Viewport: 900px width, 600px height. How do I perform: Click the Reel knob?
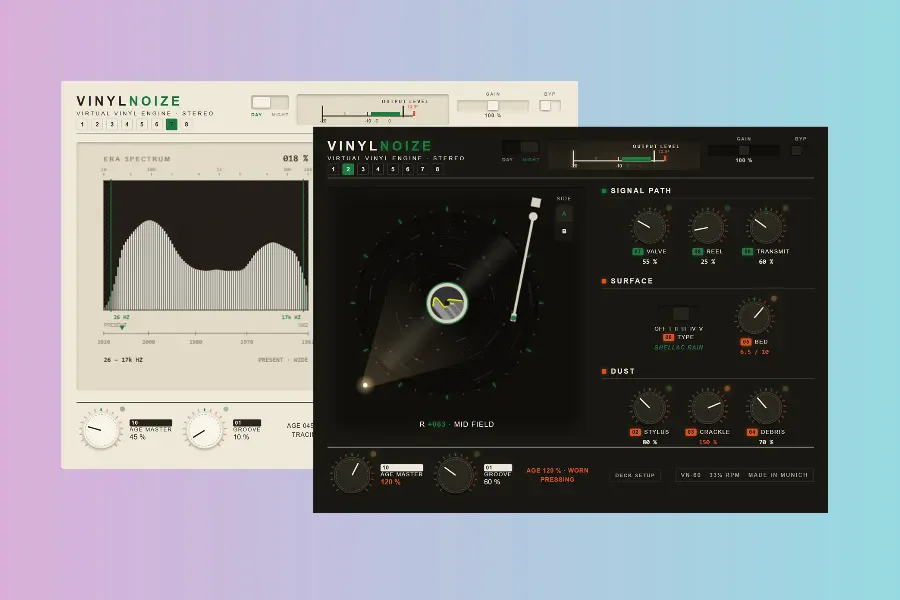point(708,227)
